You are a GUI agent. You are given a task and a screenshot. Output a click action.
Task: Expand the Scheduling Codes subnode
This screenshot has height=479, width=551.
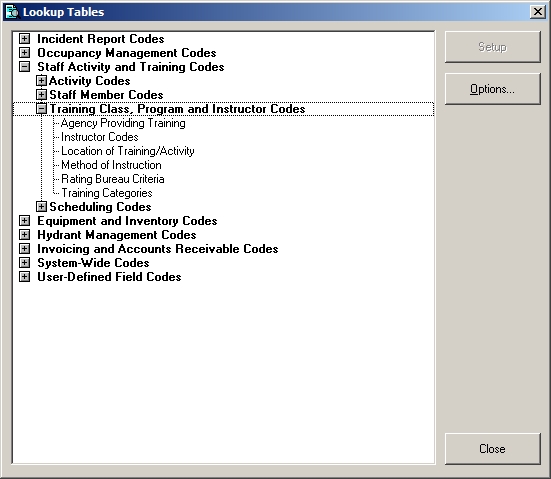click(x=41, y=207)
